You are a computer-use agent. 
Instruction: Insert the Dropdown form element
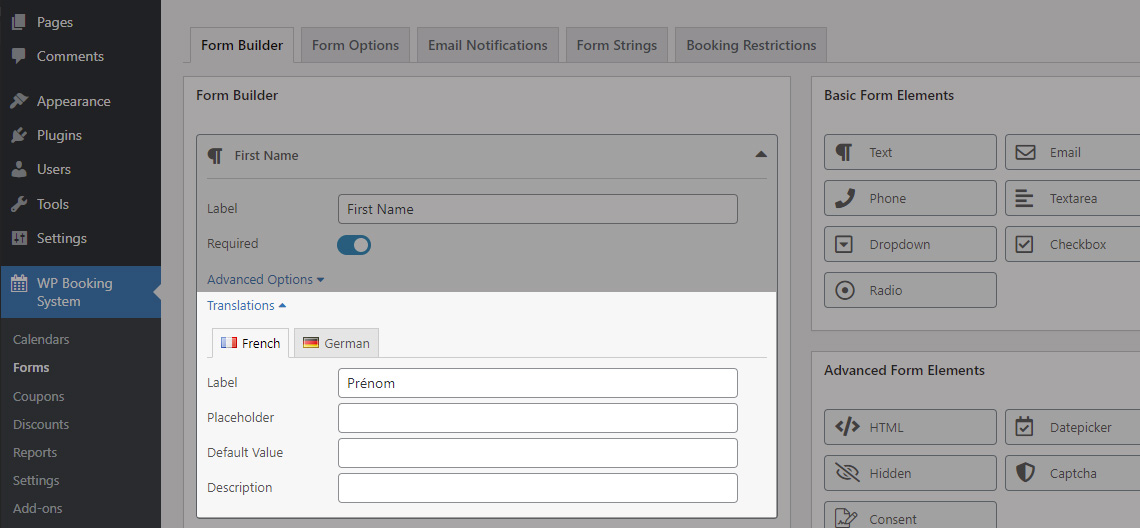coord(910,244)
